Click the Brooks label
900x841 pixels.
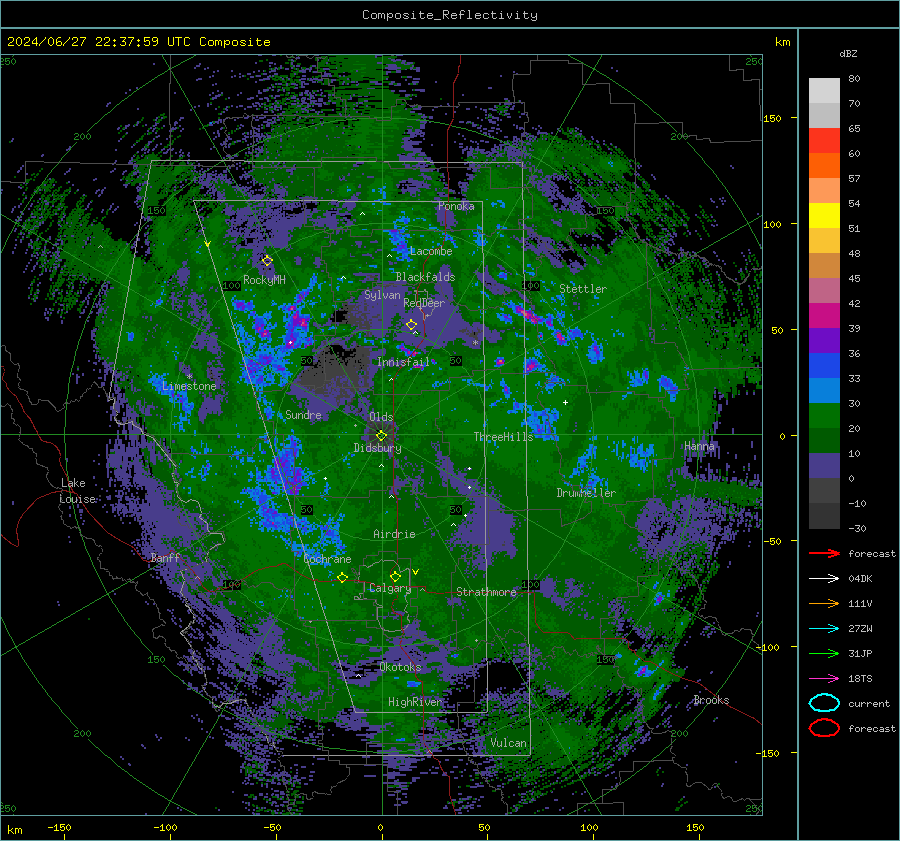711,700
